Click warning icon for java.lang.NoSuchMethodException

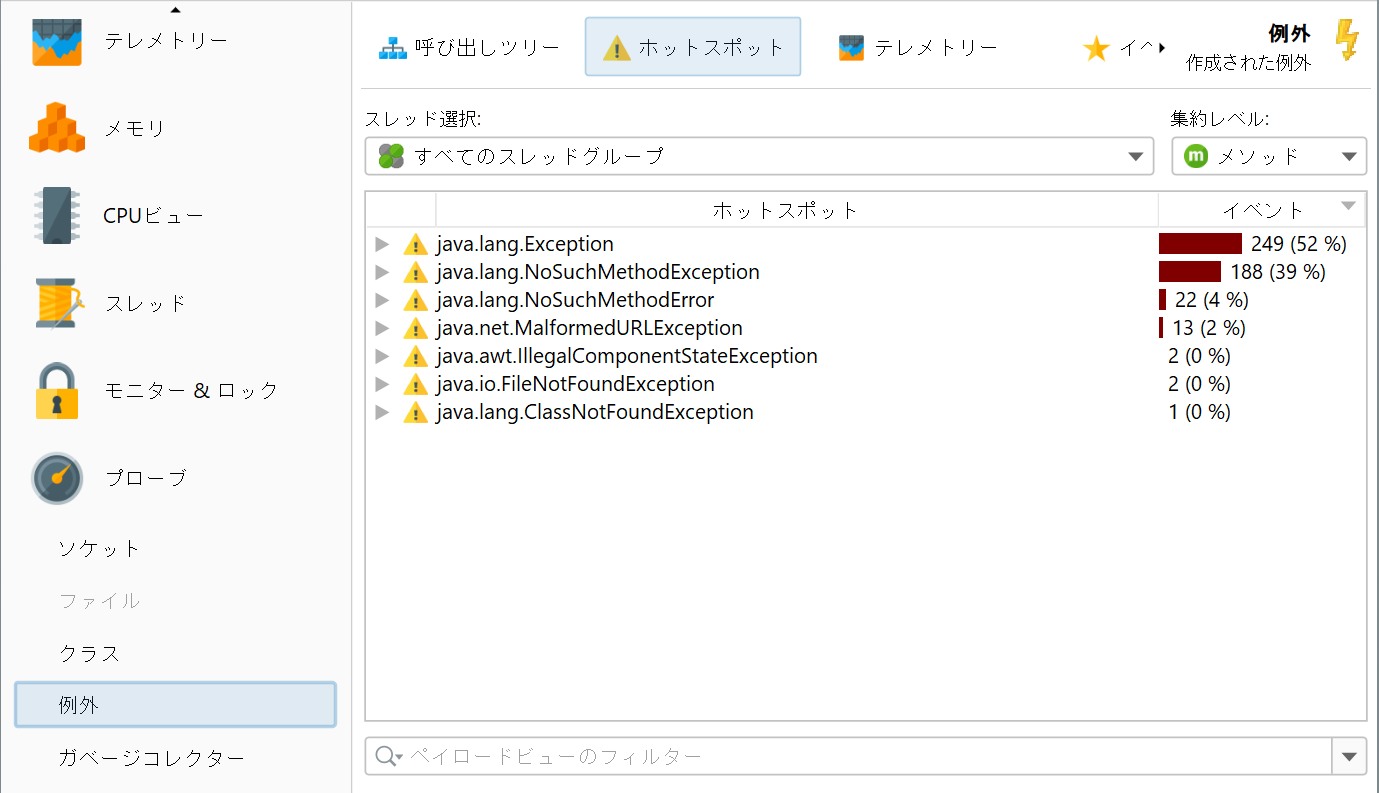pos(415,272)
